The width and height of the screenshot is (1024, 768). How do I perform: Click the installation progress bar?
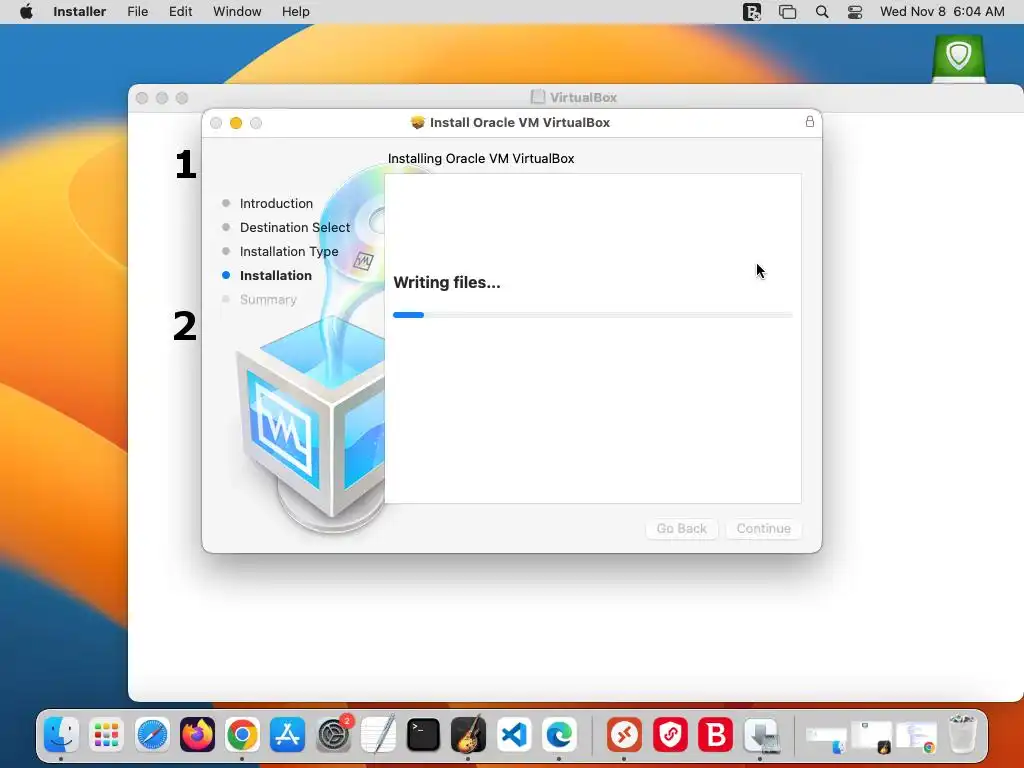point(593,315)
